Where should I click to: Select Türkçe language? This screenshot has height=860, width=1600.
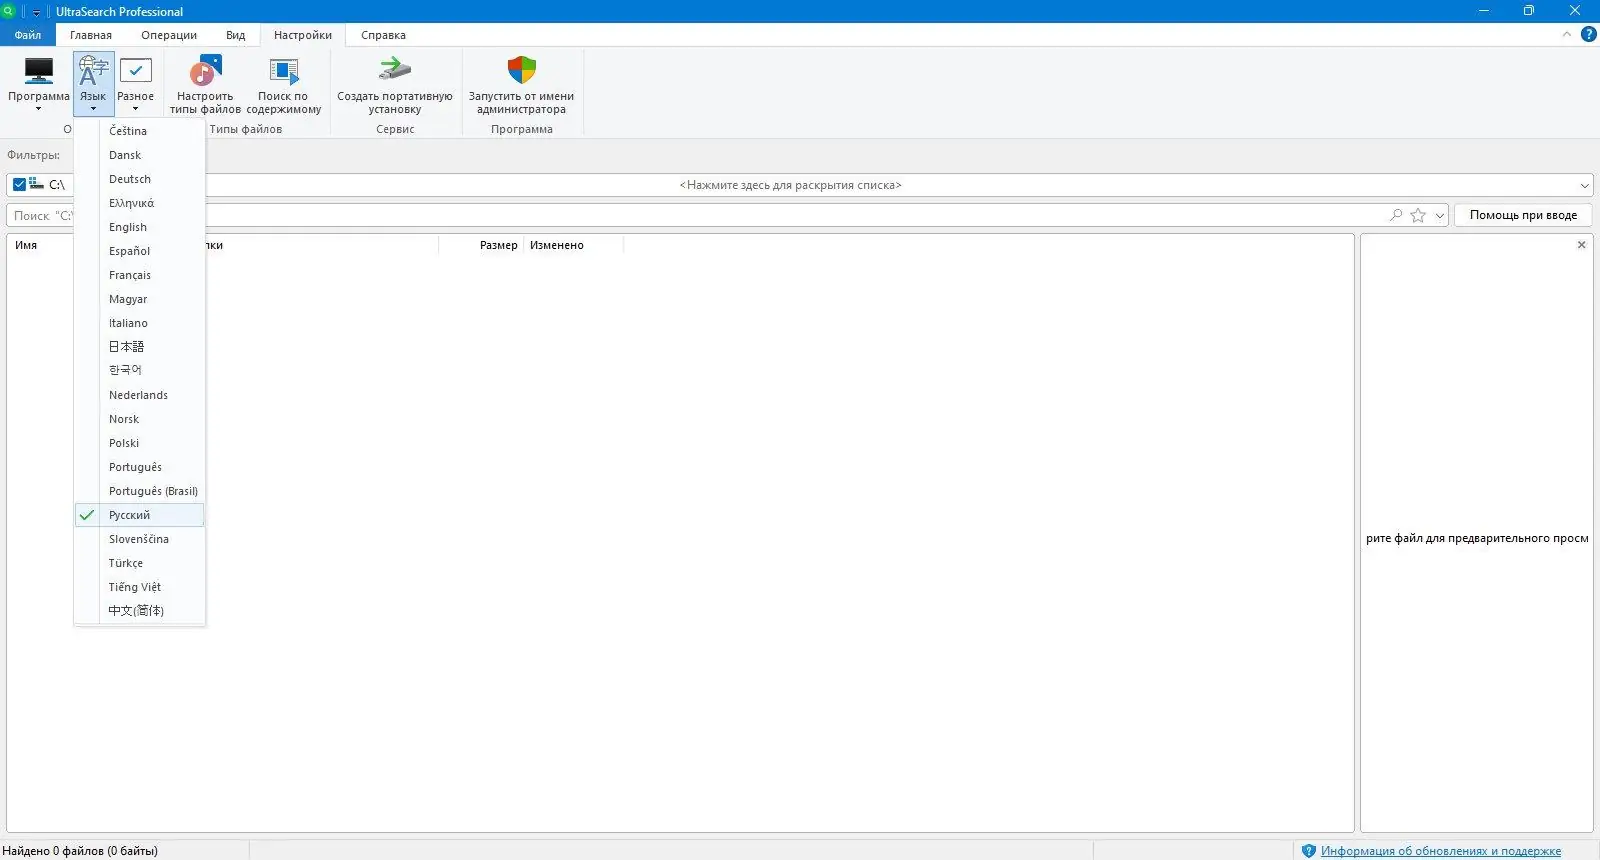pos(140,563)
